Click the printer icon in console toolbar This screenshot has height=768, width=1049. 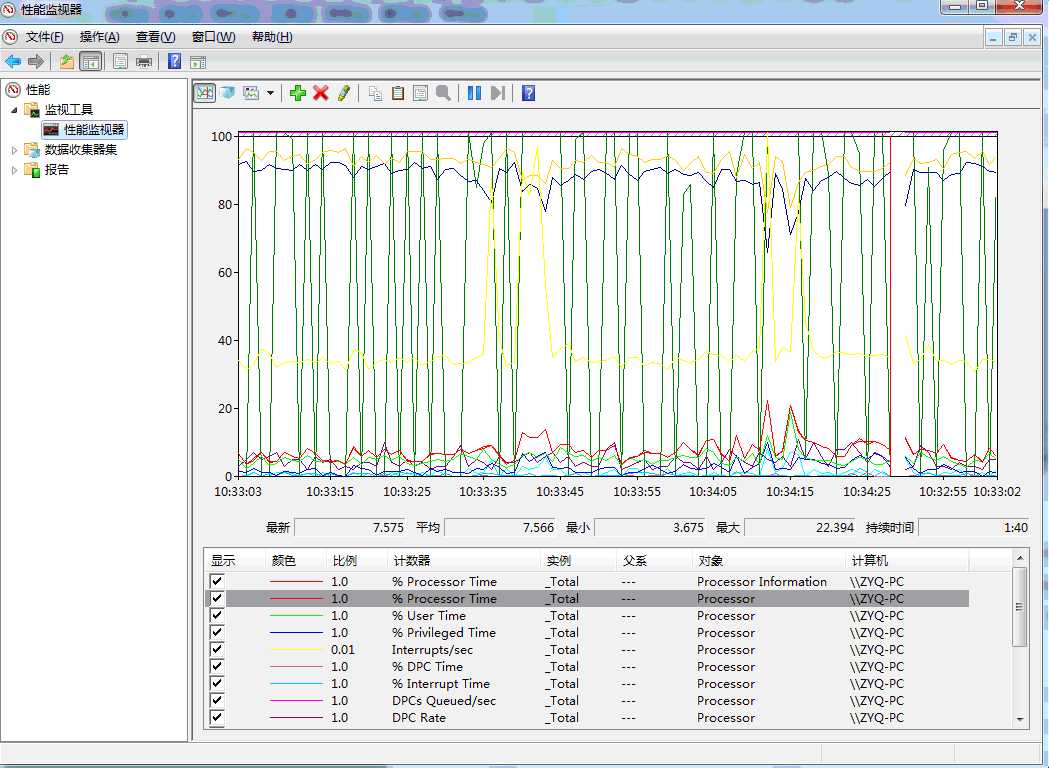(144, 62)
